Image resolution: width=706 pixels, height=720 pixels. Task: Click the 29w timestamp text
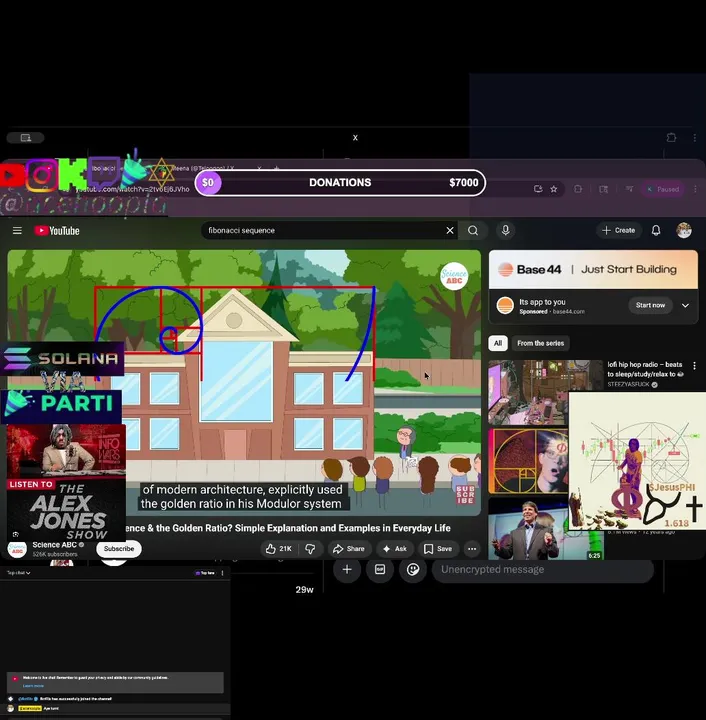tap(304, 590)
